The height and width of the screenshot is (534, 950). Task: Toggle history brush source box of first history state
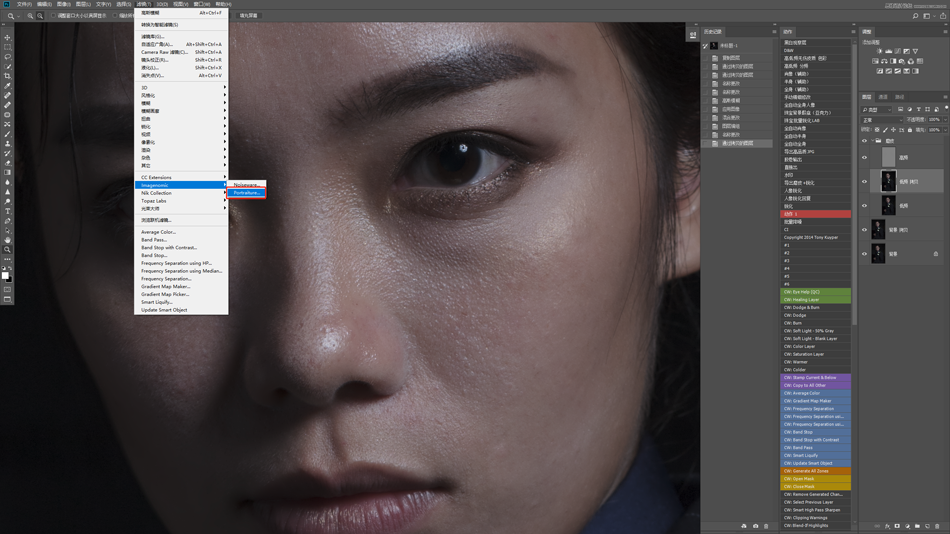click(705, 58)
